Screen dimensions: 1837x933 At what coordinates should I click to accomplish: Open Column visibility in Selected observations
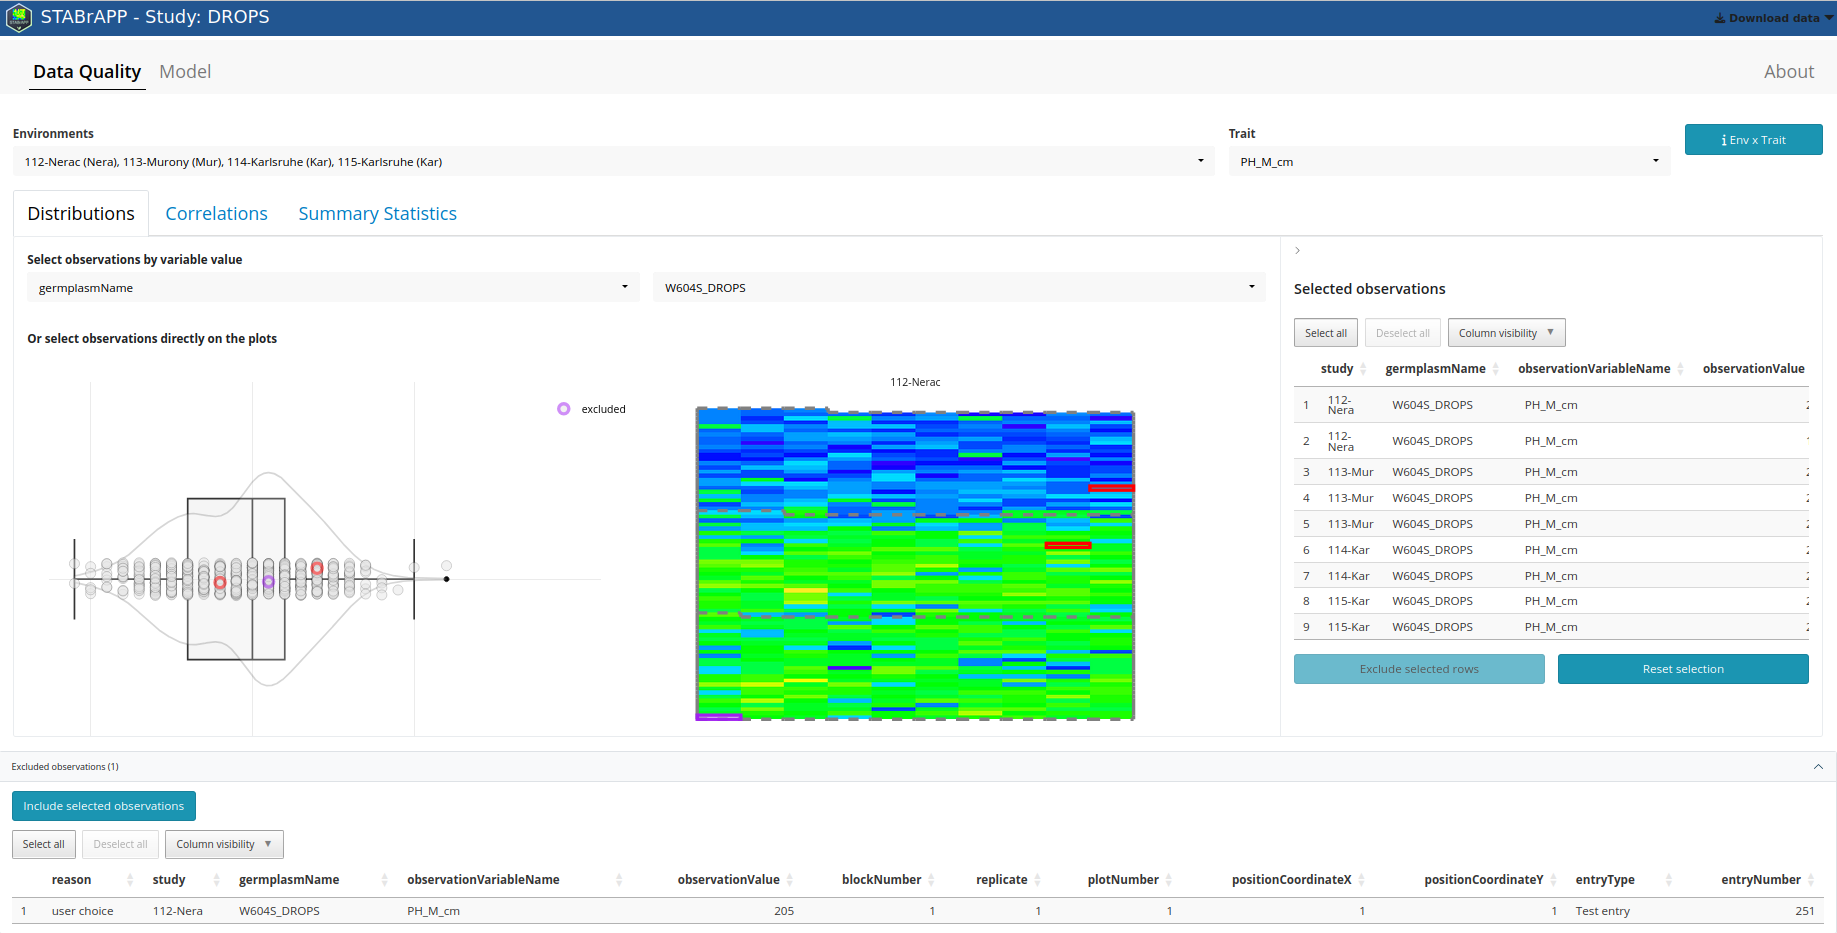click(1506, 333)
